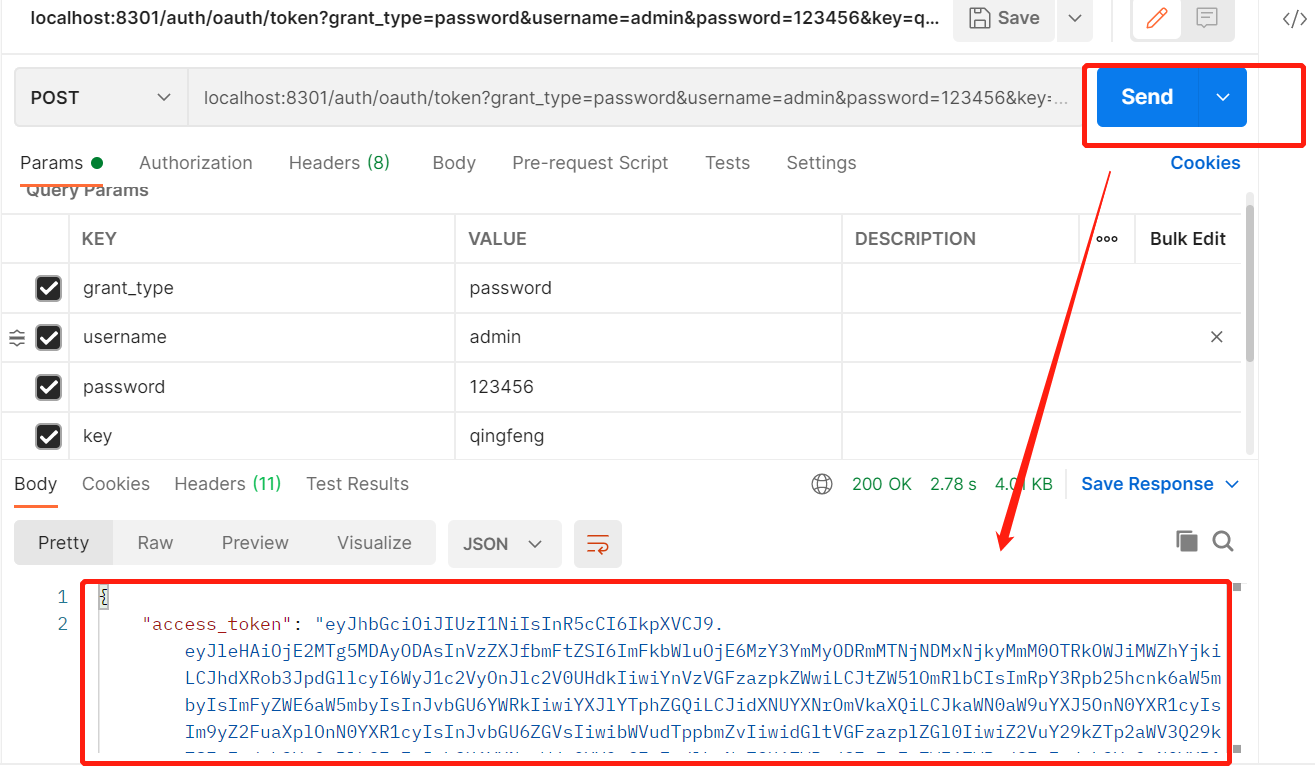Click the username row drag handle icon
This screenshot has height=767, width=1315.
(x=17, y=338)
